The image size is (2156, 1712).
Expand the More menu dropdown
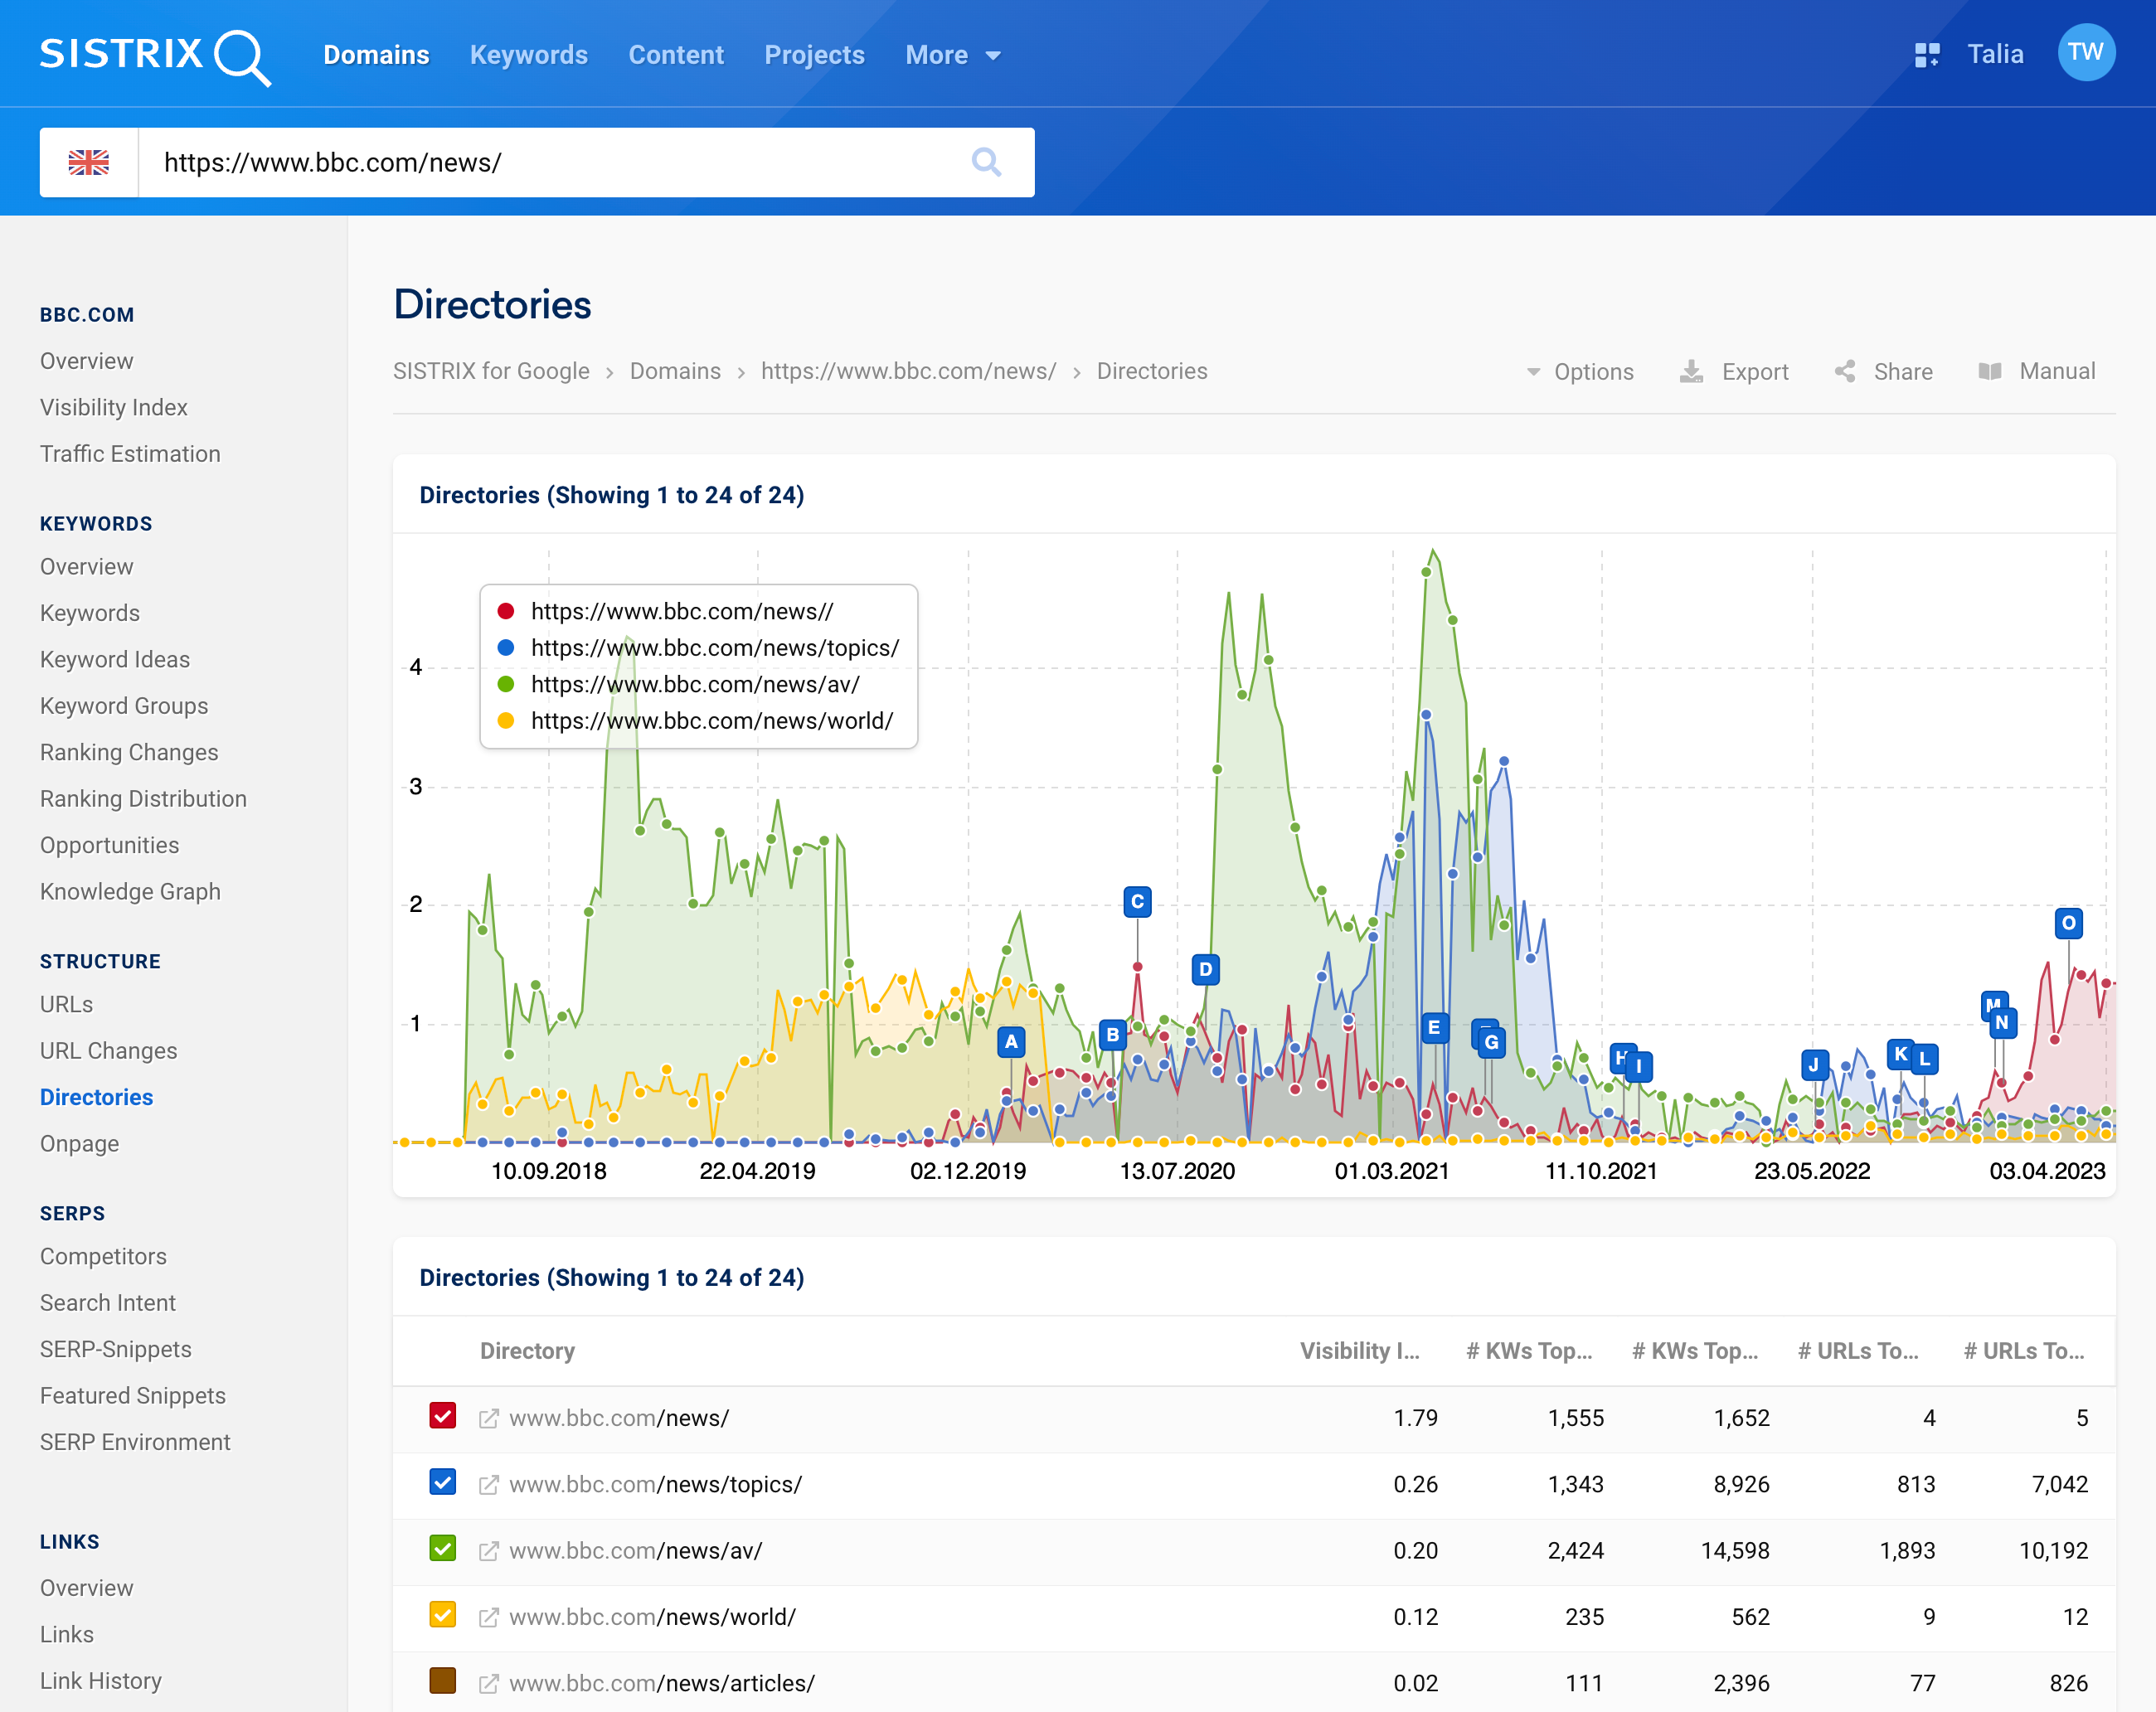[x=952, y=55]
